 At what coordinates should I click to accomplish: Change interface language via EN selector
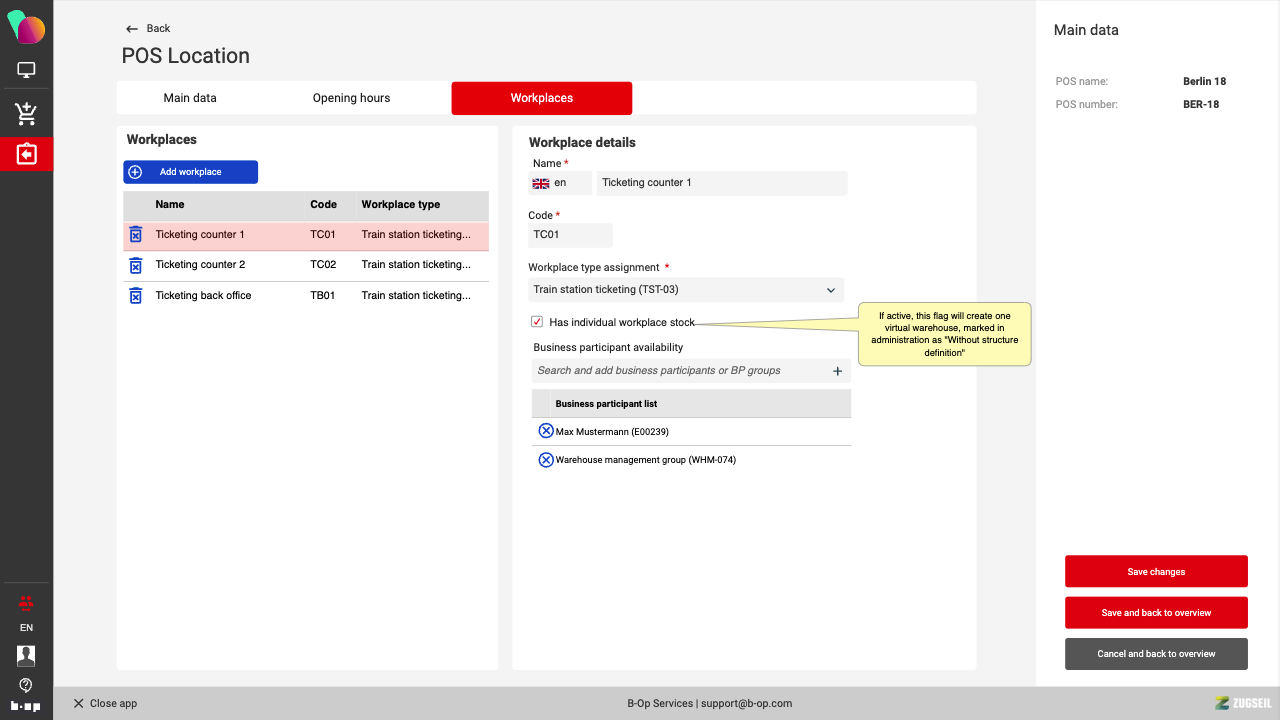tap(26, 628)
